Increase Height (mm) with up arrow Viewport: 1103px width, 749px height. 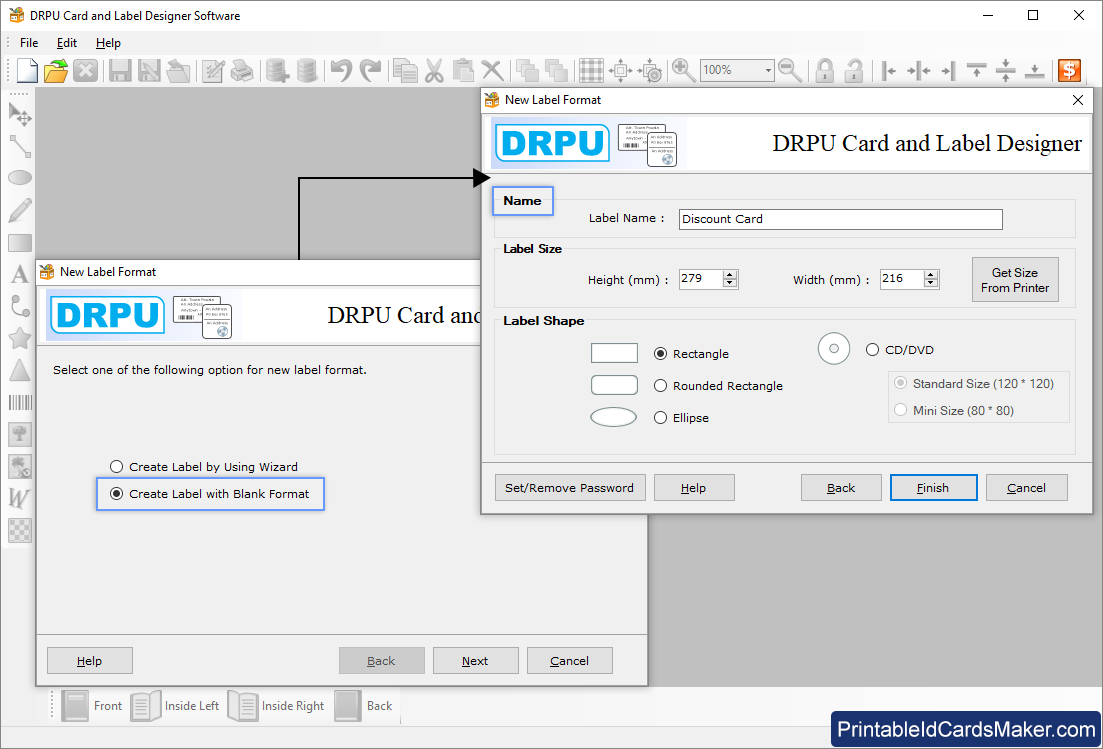pos(730,275)
